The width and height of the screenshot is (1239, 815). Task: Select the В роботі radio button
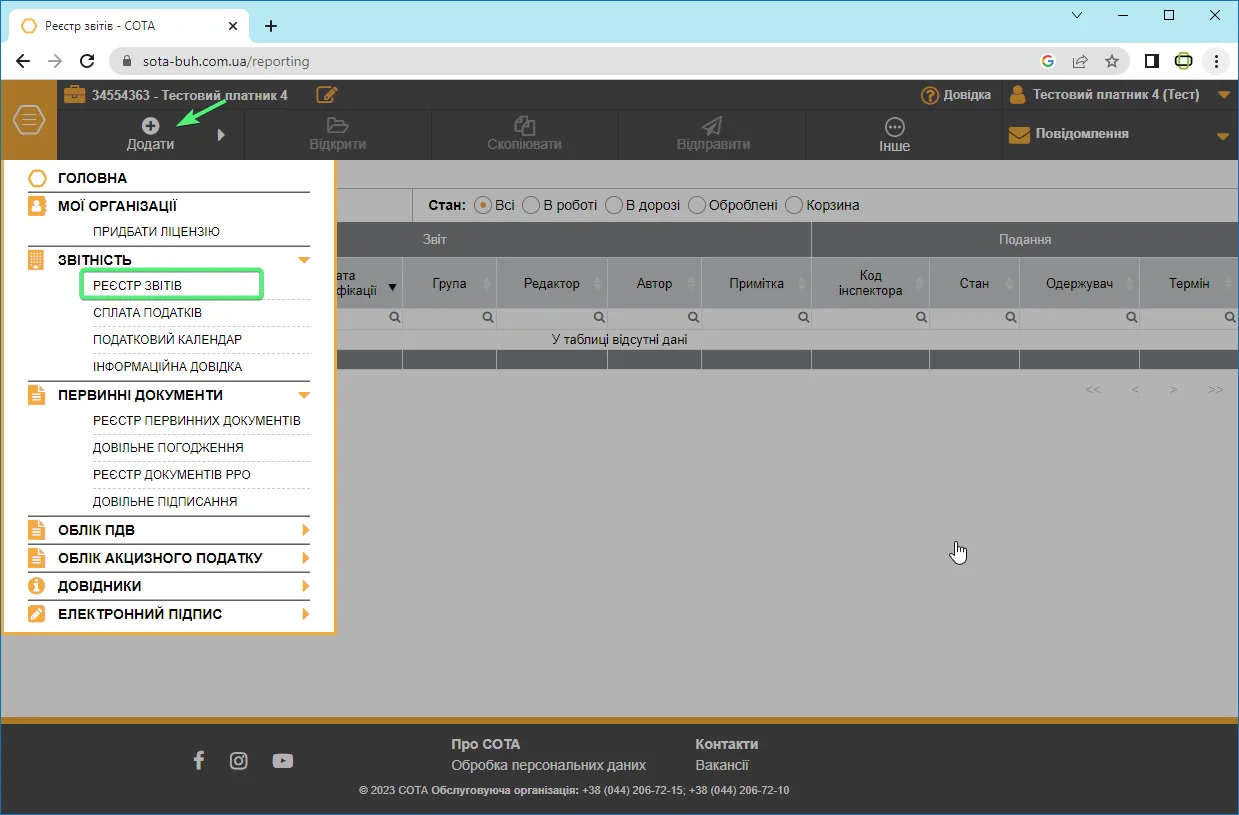(531, 205)
